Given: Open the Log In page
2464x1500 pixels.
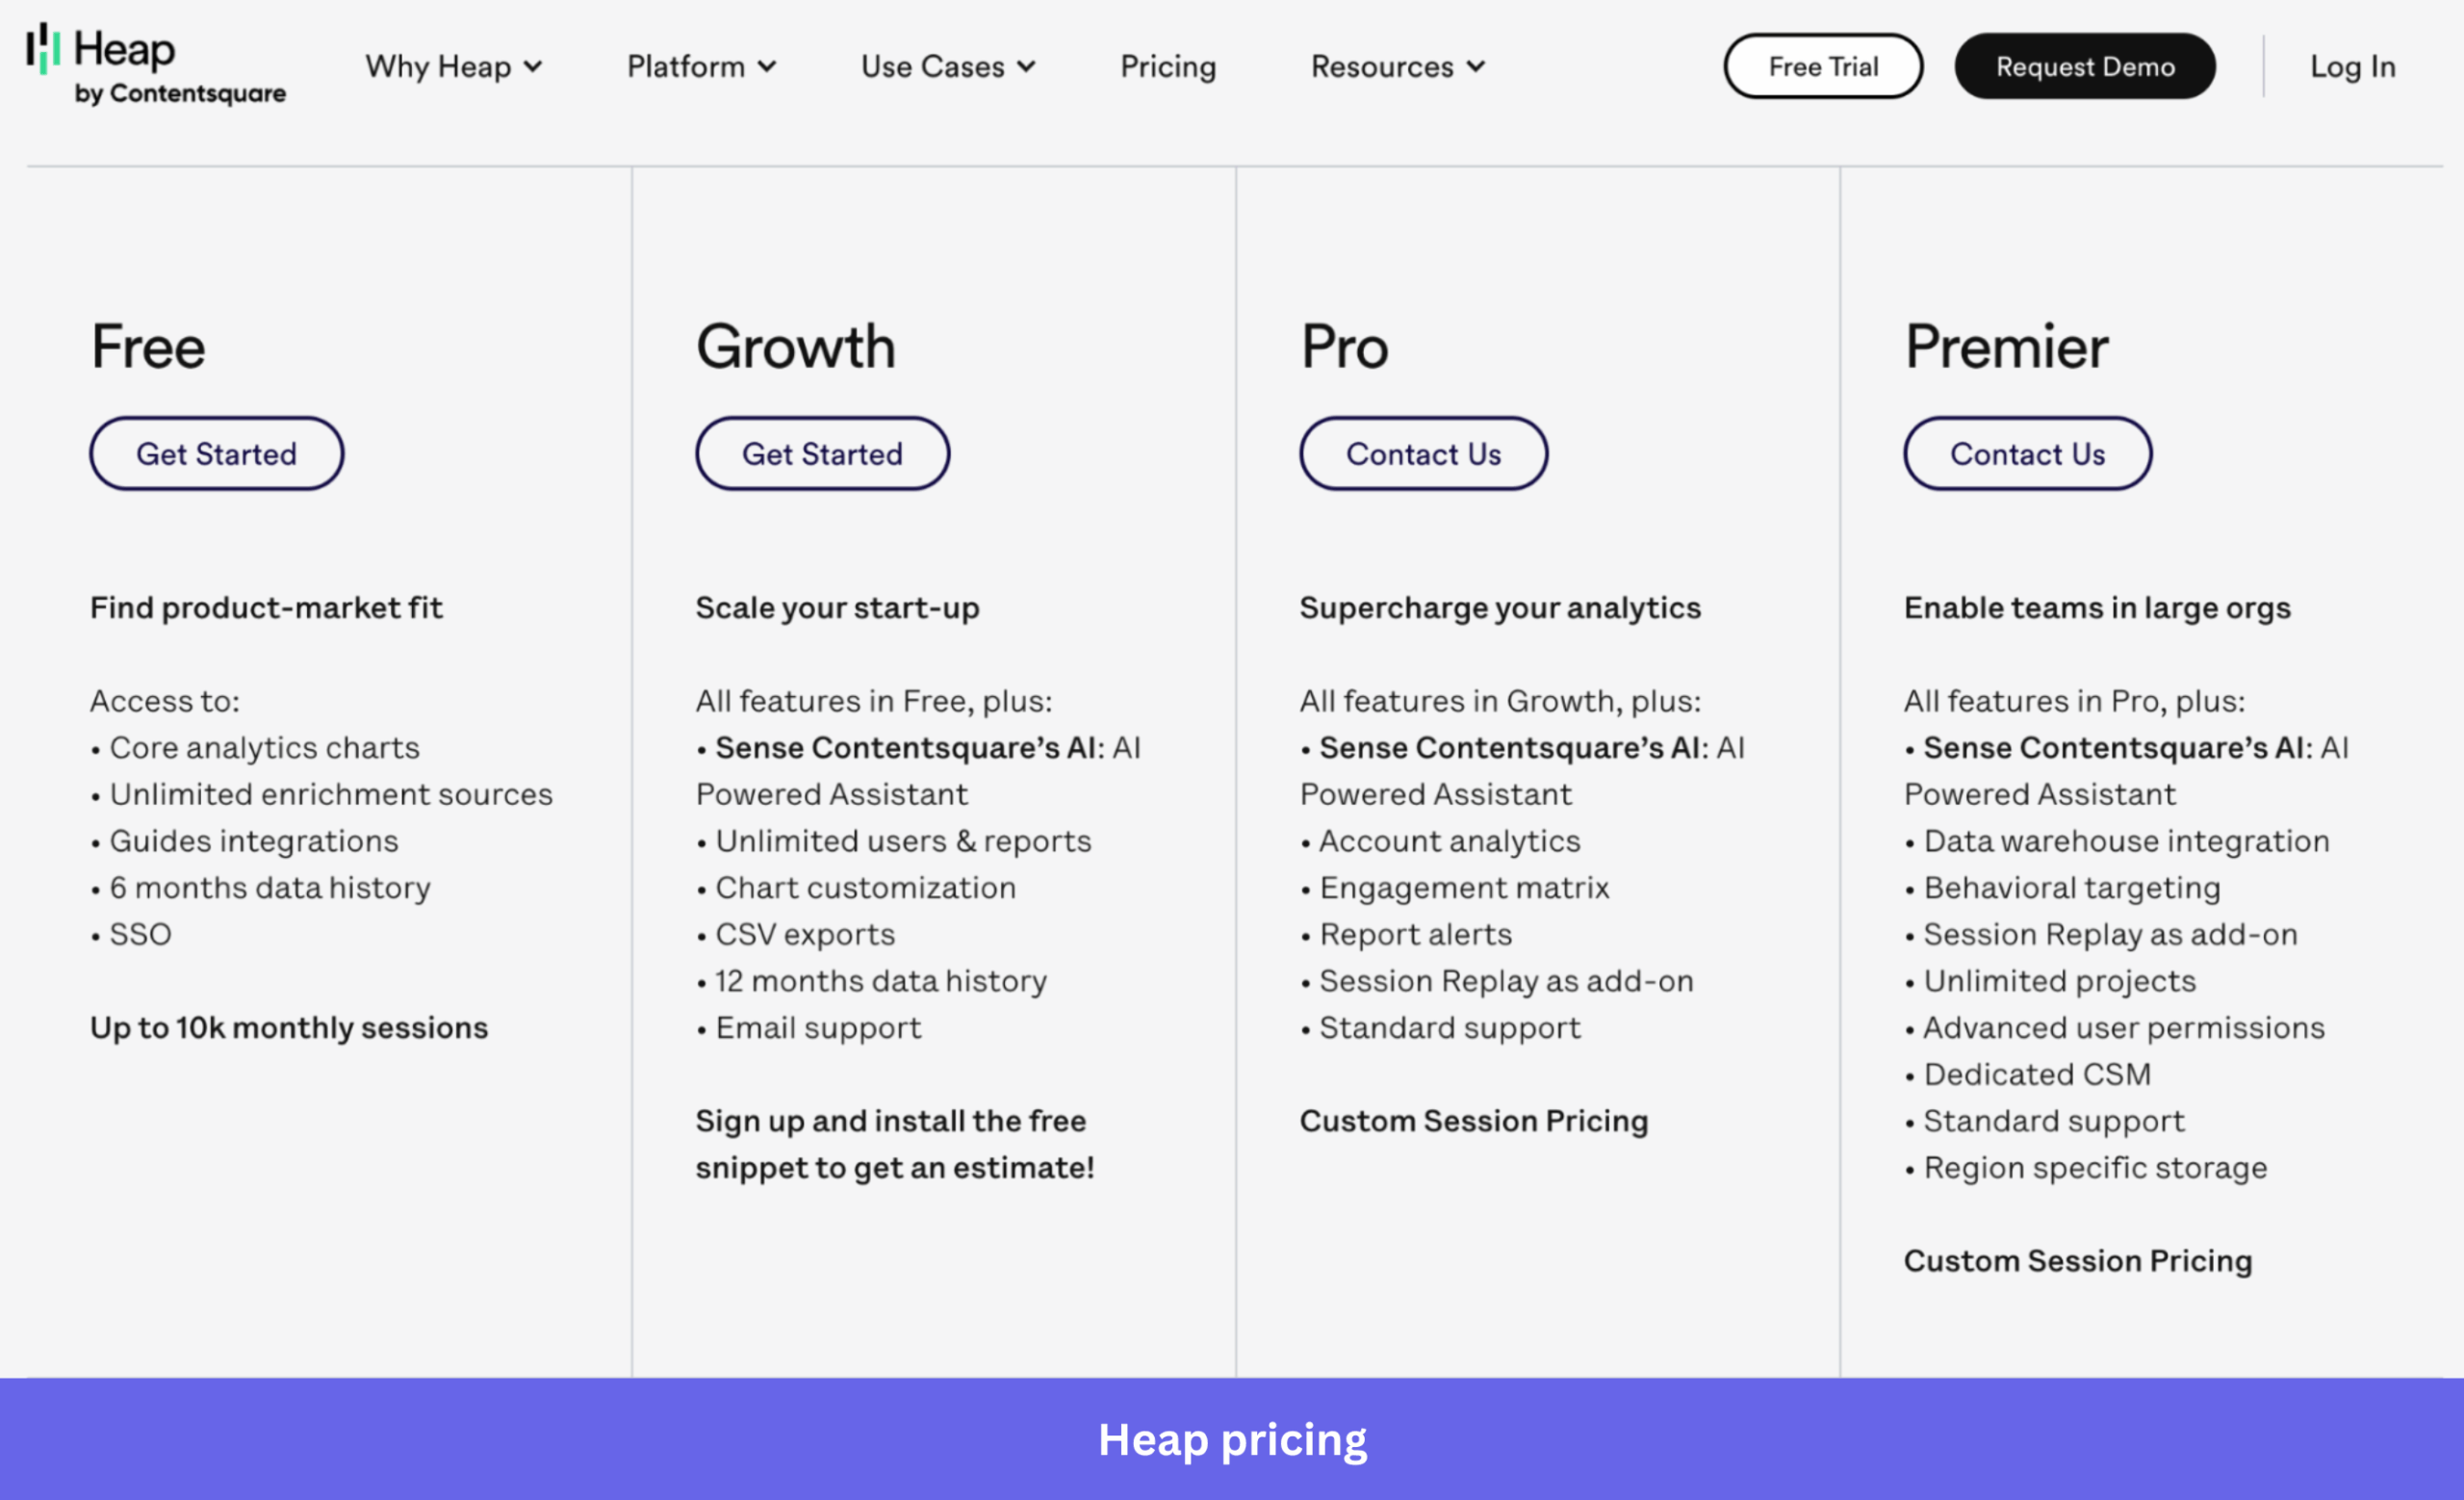Looking at the screenshot, I should tap(2352, 66).
